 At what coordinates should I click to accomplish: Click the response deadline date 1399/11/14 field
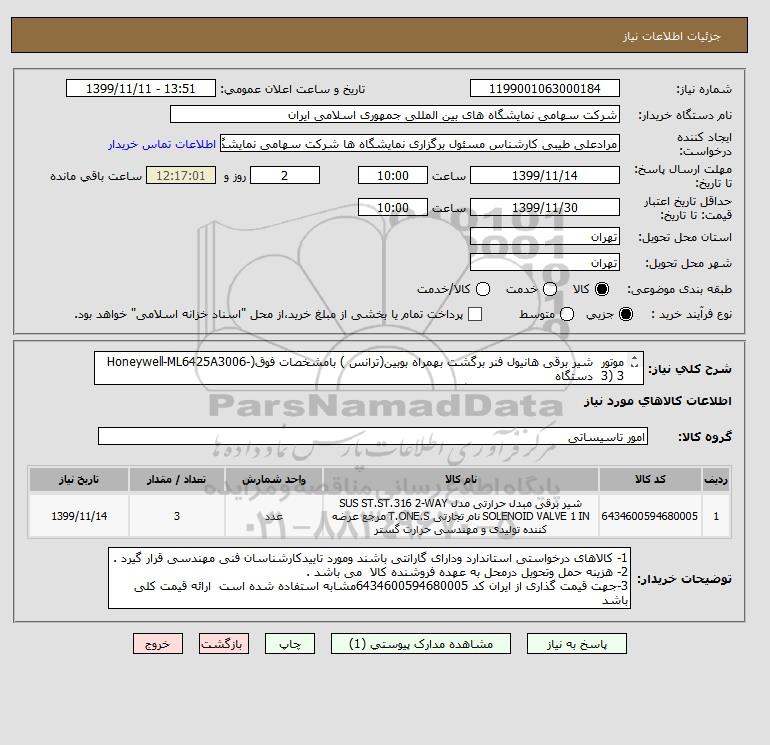545,175
